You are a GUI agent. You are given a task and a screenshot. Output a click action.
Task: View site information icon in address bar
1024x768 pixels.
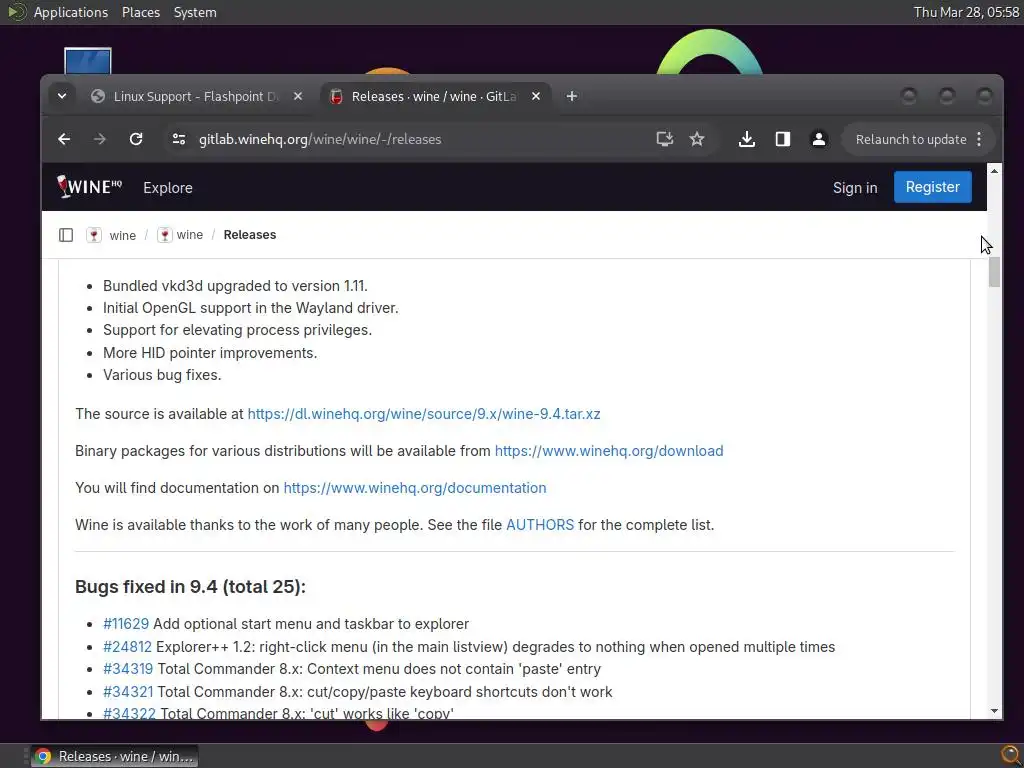[179, 139]
